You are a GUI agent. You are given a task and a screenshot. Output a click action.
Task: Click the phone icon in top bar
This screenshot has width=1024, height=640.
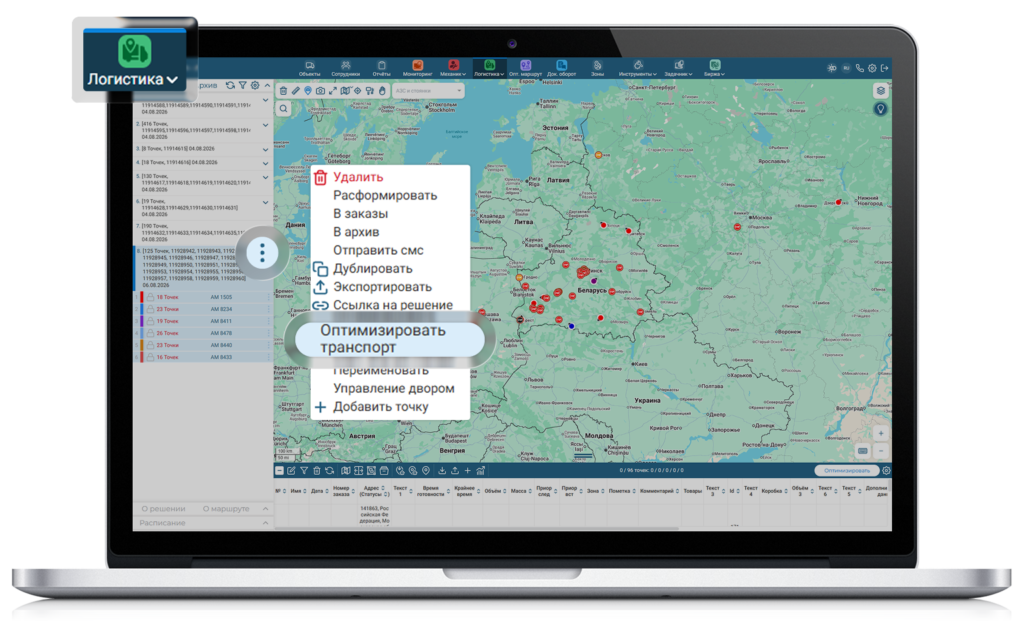(x=859, y=68)
